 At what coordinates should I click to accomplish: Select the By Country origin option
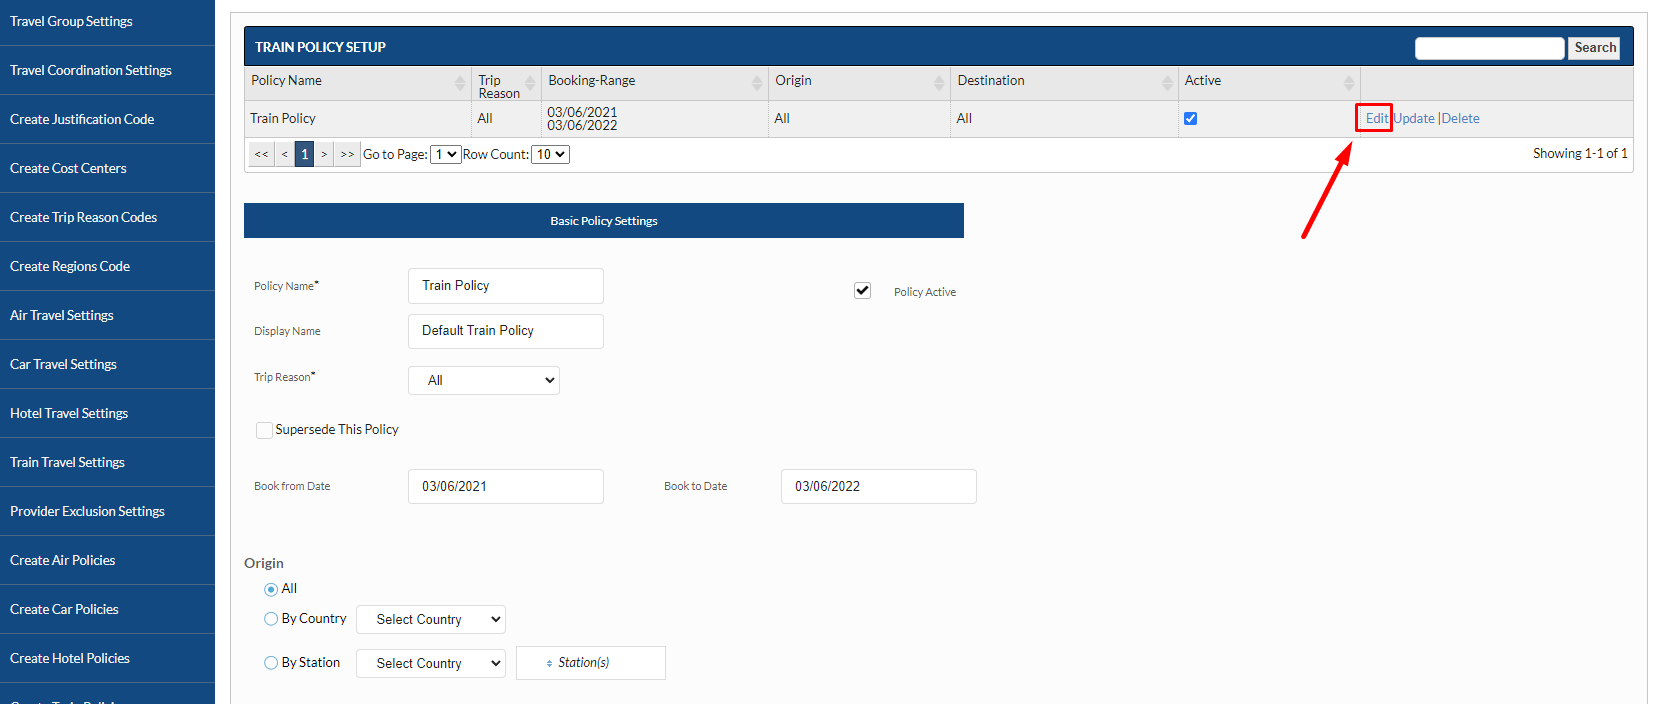point(271,619)
